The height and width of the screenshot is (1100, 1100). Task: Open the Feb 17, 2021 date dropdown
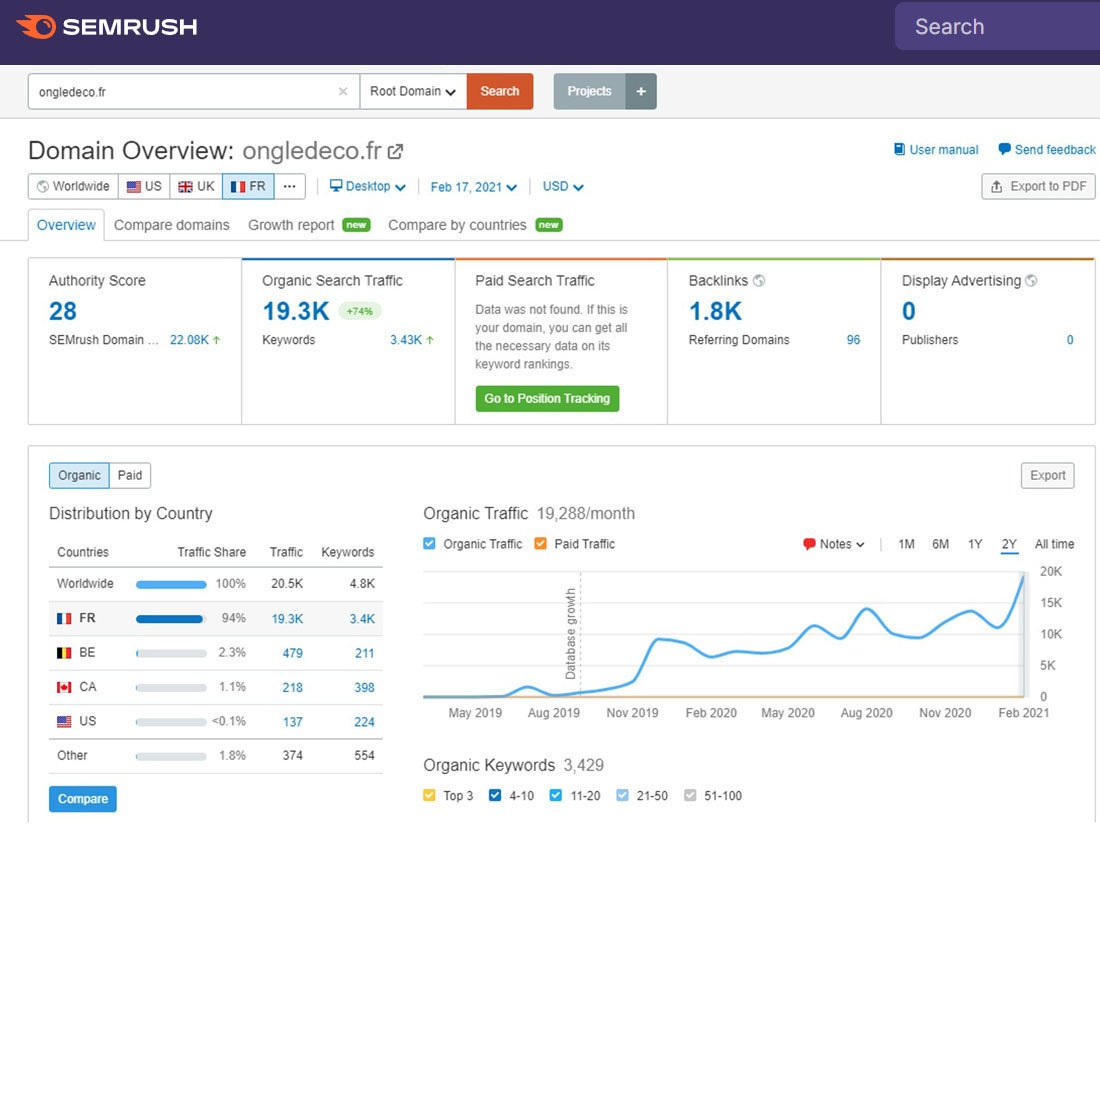click(x=473, y=187)
